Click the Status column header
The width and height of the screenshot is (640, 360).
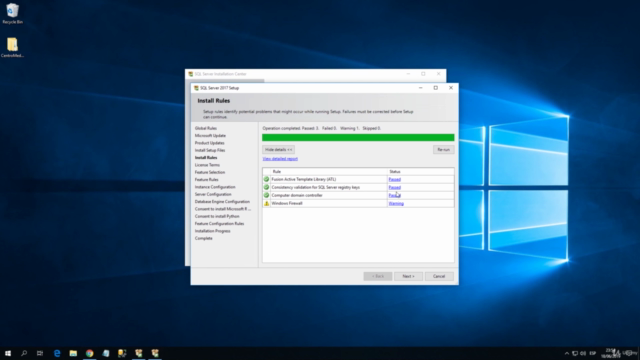pyautogui.click(x=421, y=171)
